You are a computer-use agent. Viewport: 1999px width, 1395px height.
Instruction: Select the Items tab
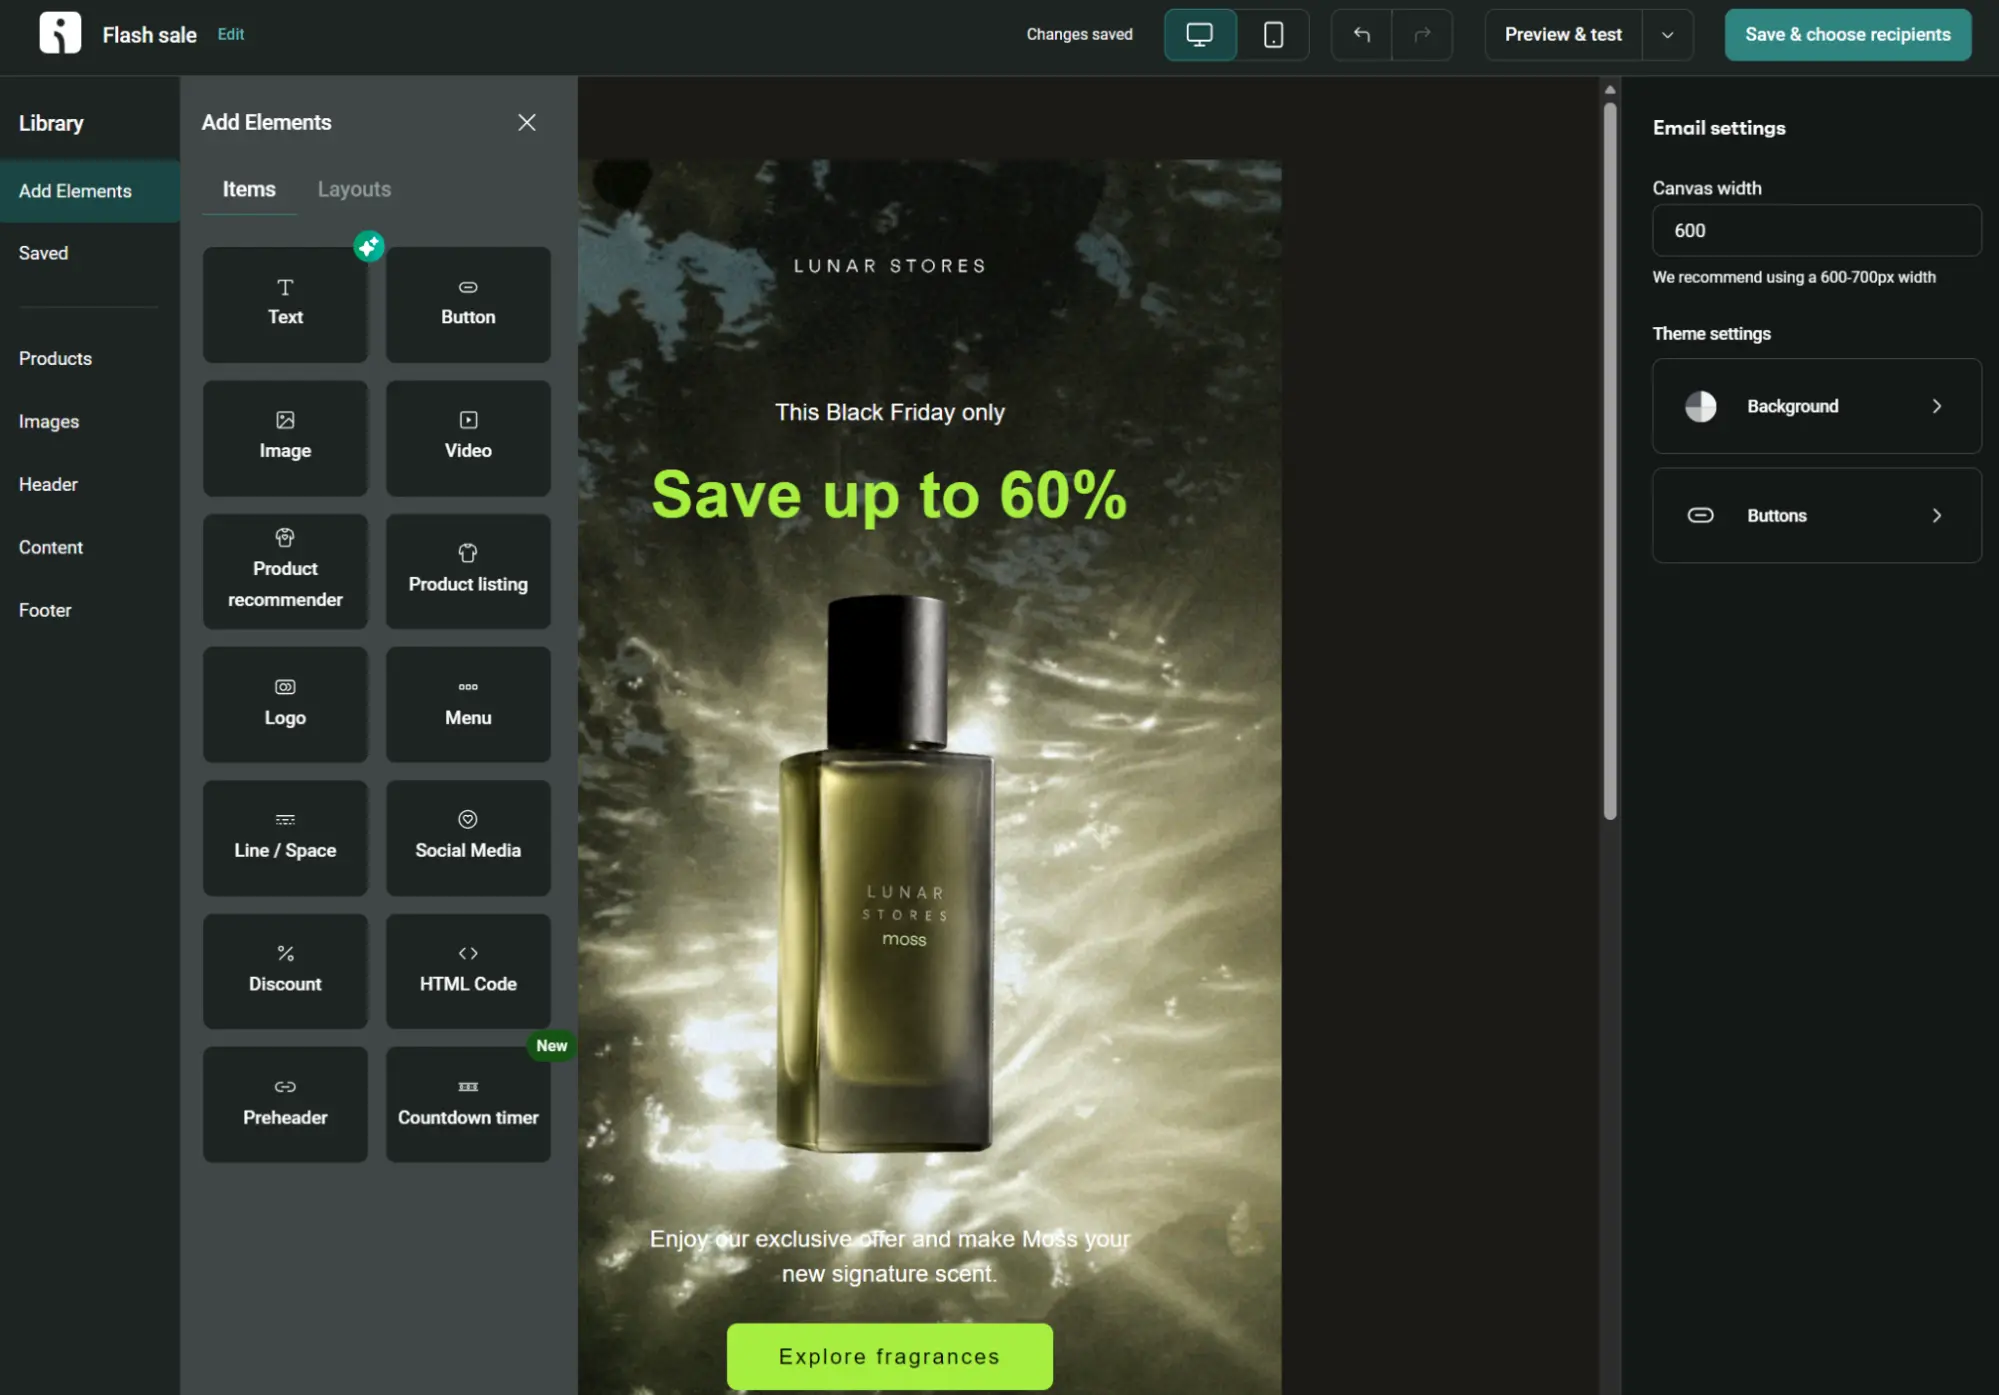pyautogui.click(x=249, y=189)
